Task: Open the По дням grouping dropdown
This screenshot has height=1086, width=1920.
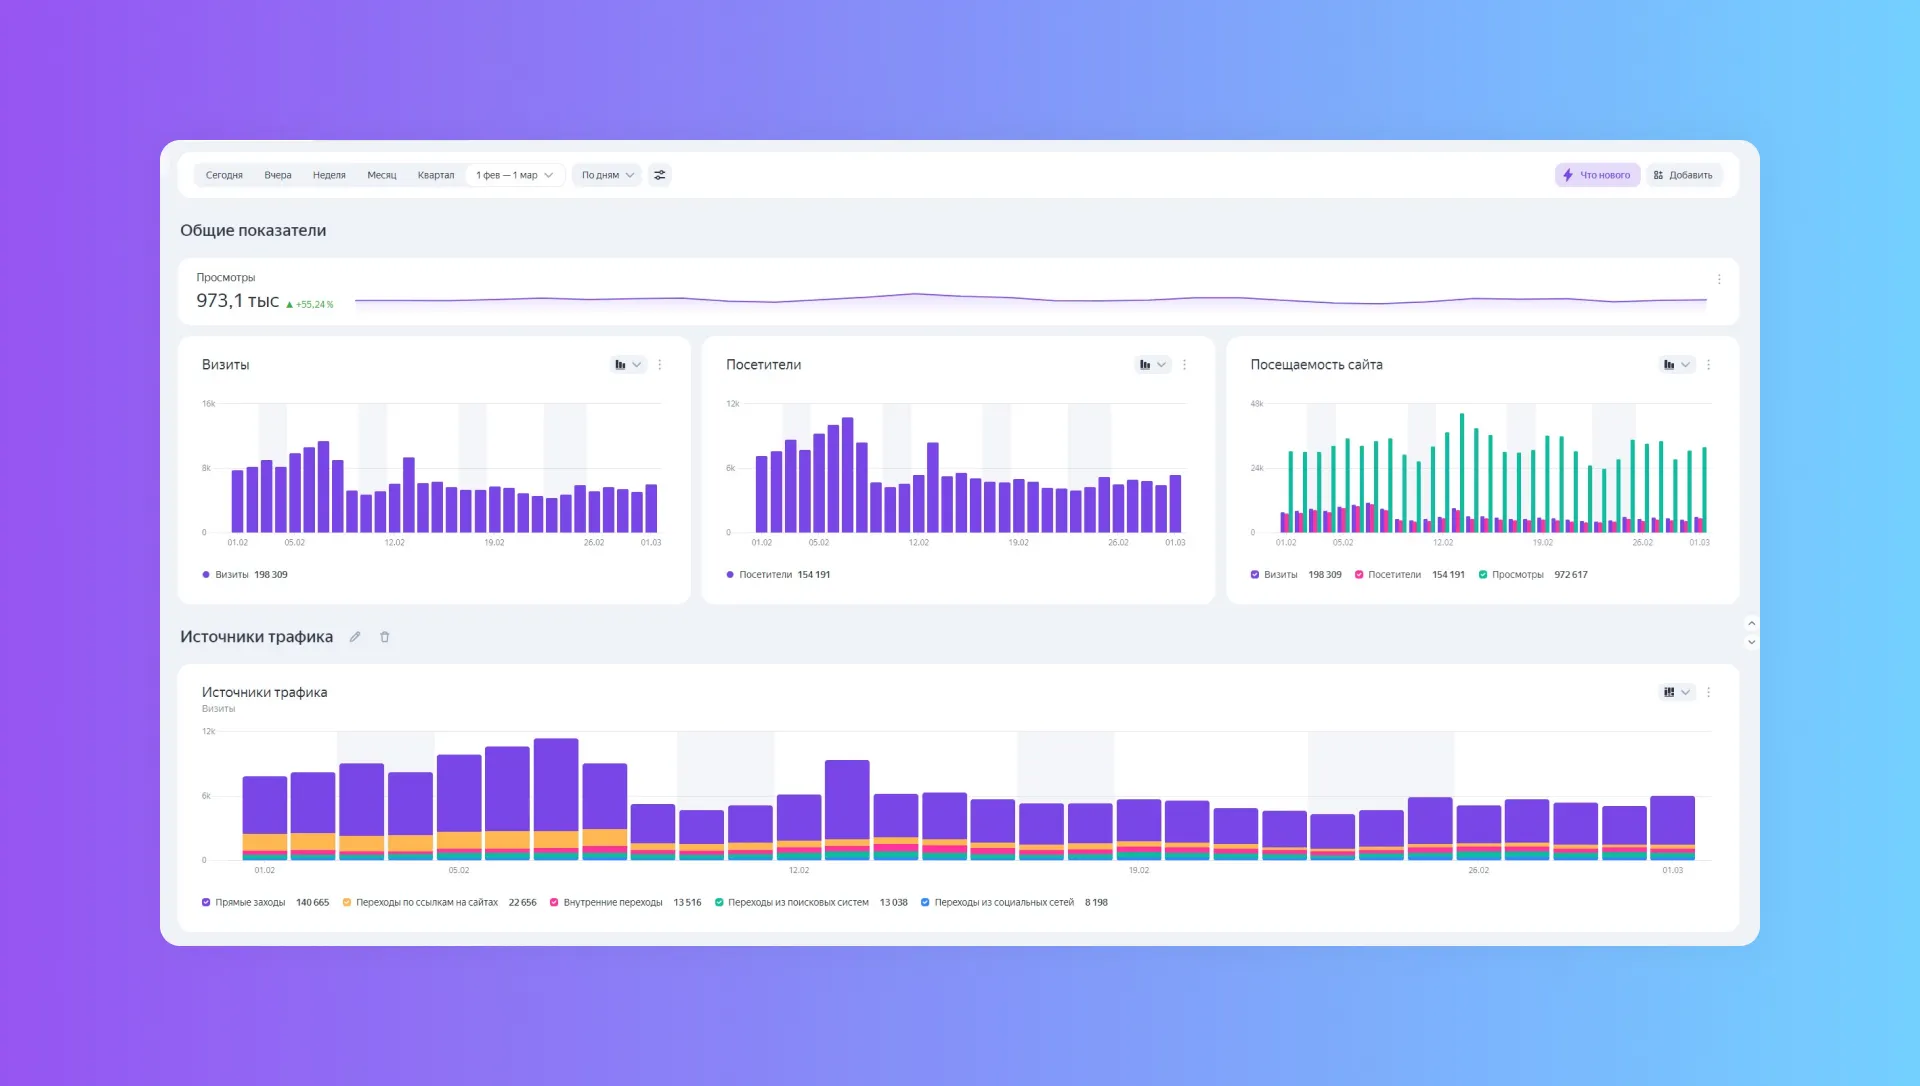Action: 608,175
